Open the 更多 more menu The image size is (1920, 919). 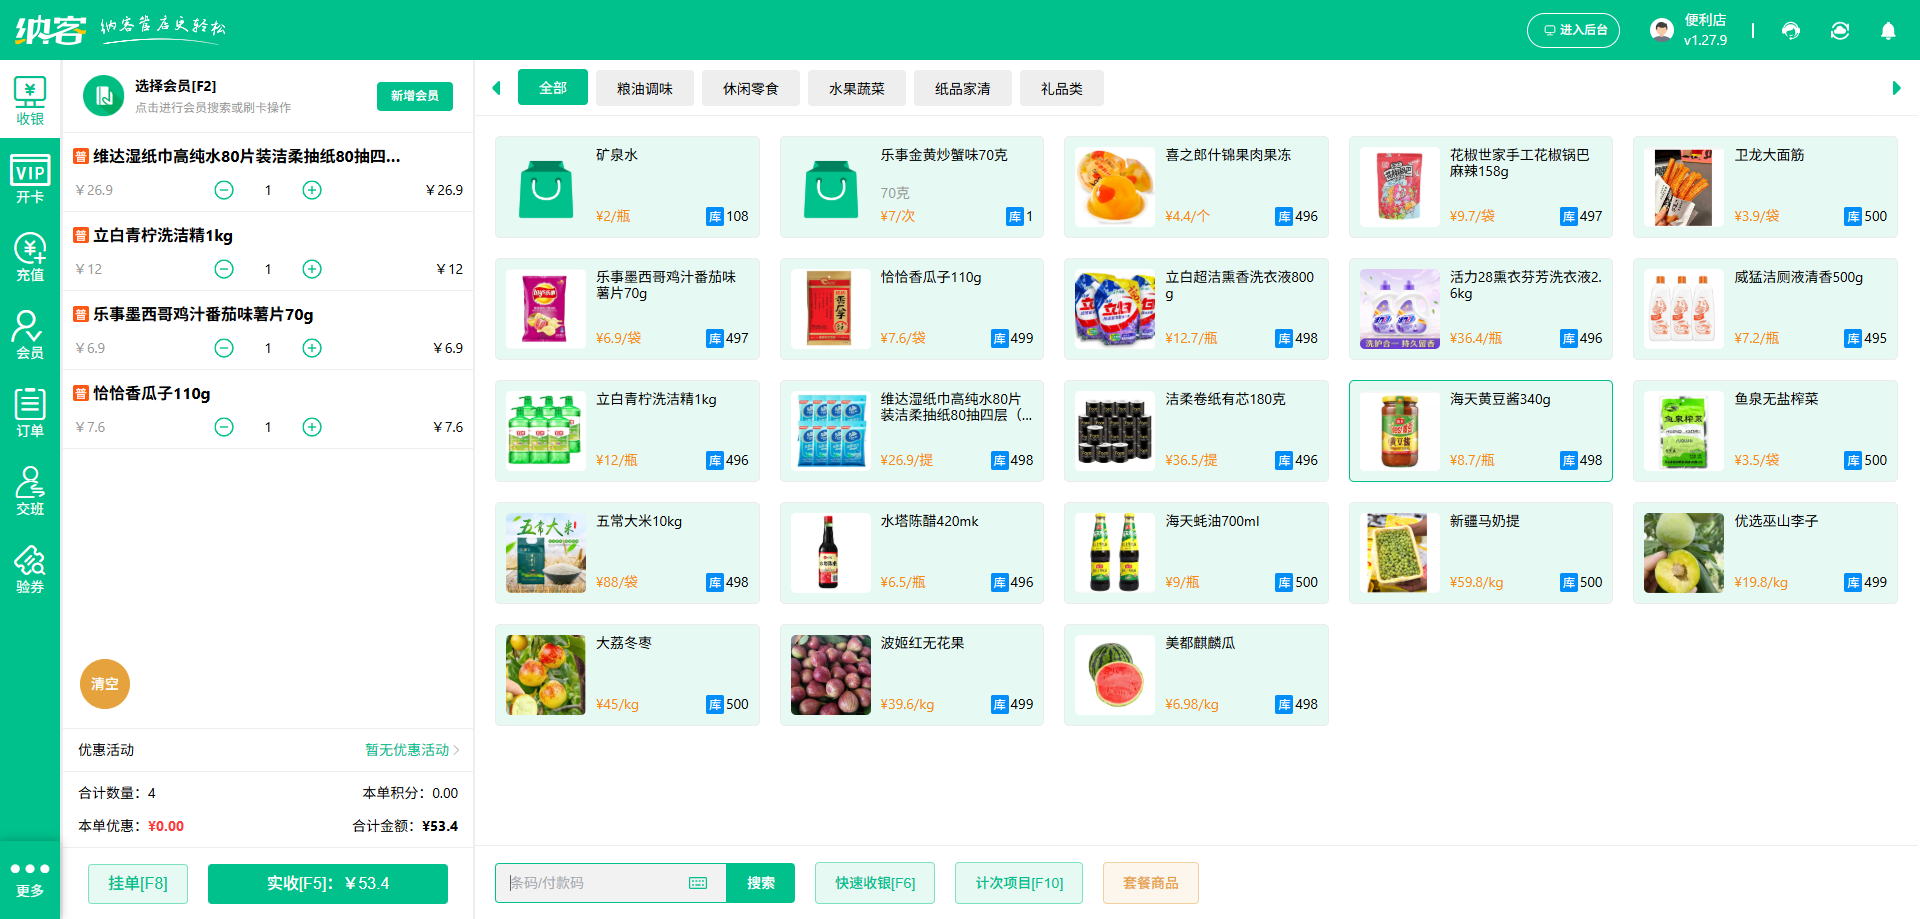pyautogui.click(x=30, y=879)
